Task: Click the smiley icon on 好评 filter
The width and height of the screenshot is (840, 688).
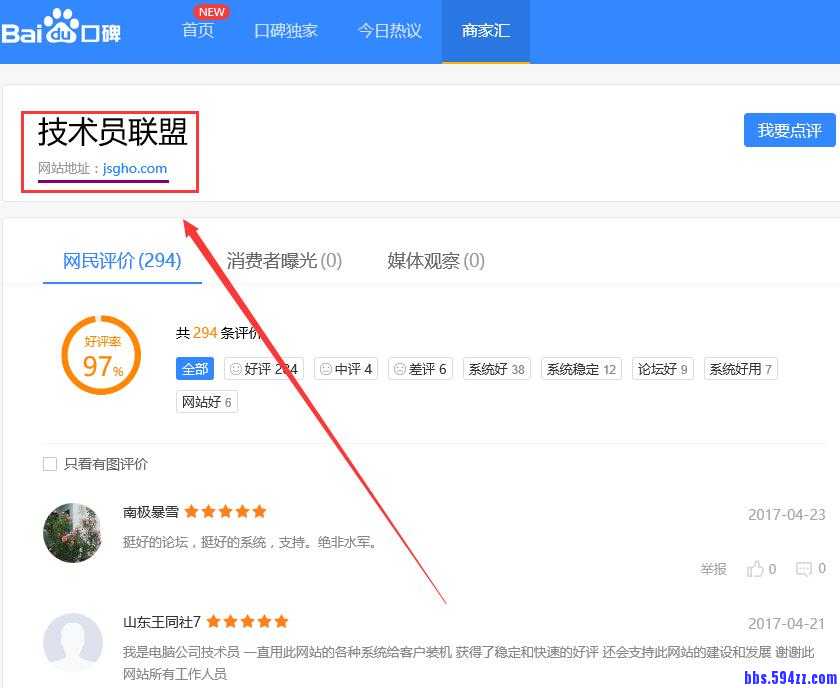Action: [x=234, y=368]
